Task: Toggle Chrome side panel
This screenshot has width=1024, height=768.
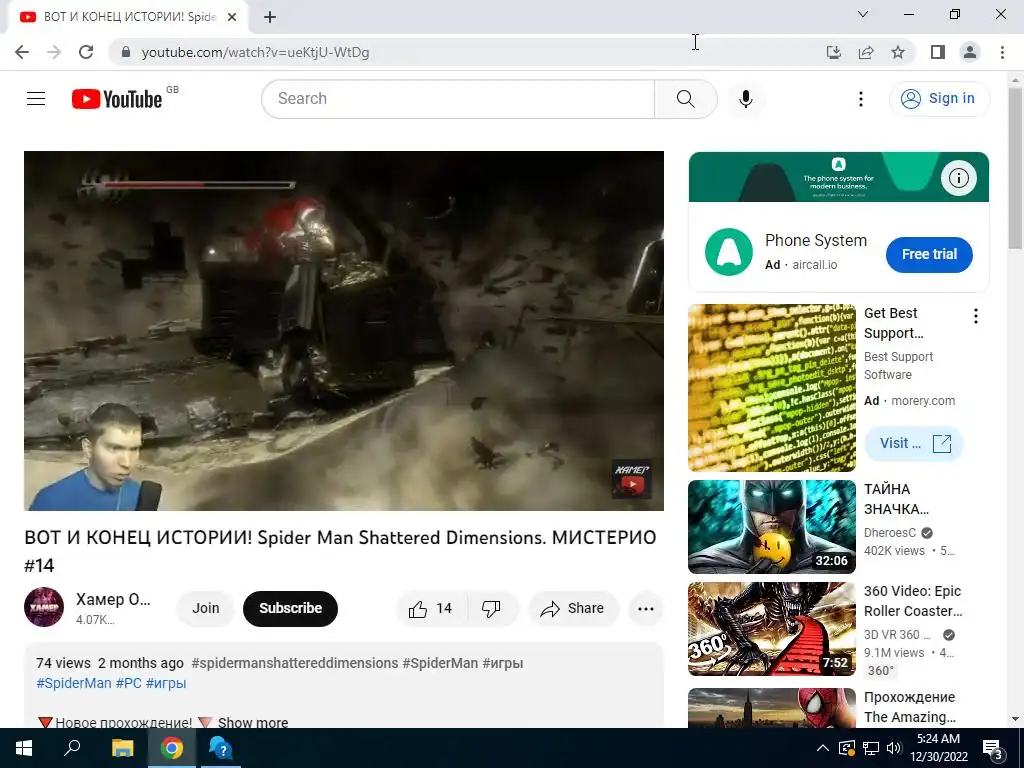Action: click(938, 52)
